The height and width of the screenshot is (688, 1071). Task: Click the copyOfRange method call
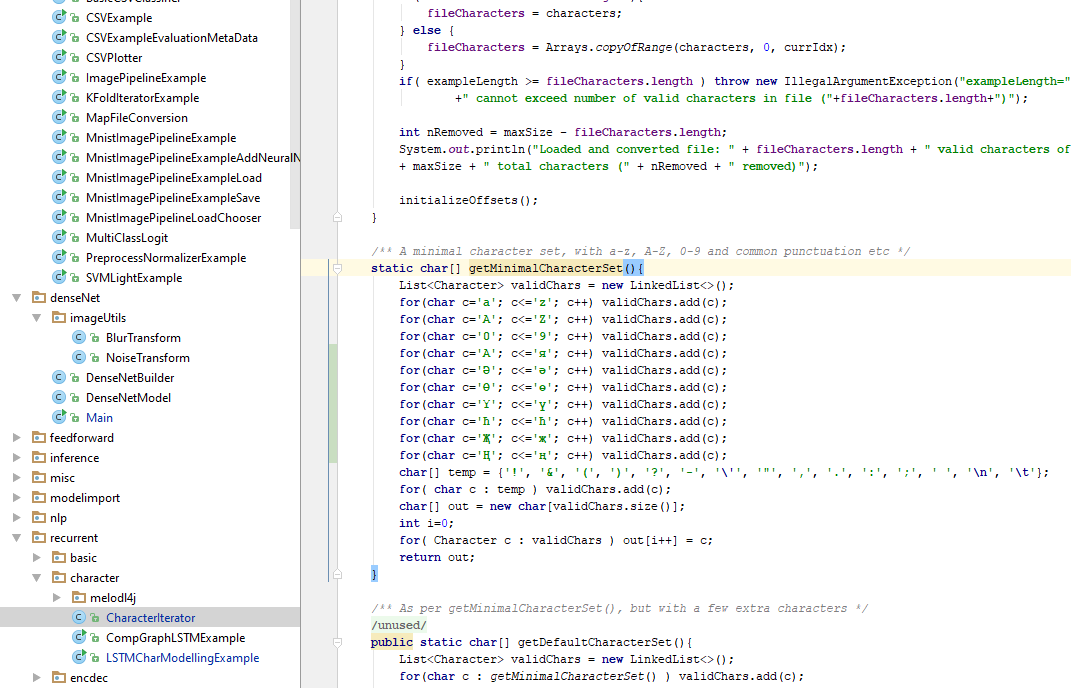pos(634,47)
